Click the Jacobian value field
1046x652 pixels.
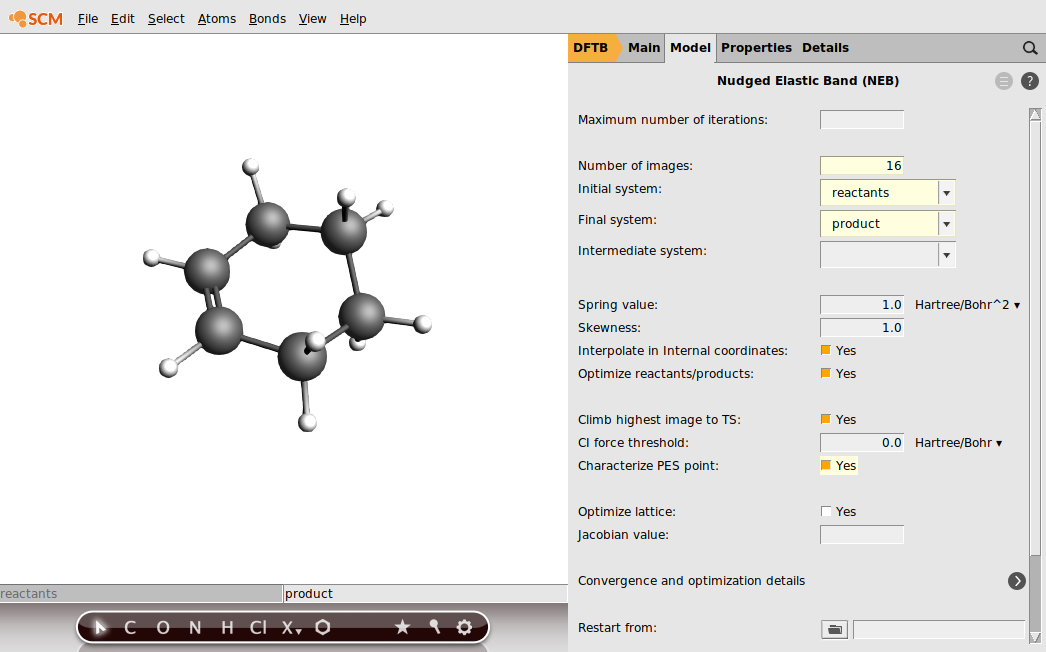pos(862,535)
